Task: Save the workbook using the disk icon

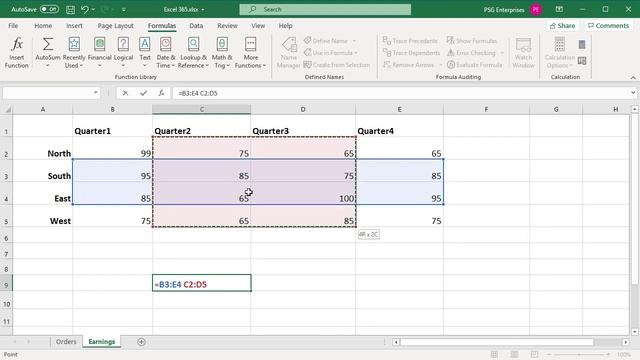Action: 70,9
